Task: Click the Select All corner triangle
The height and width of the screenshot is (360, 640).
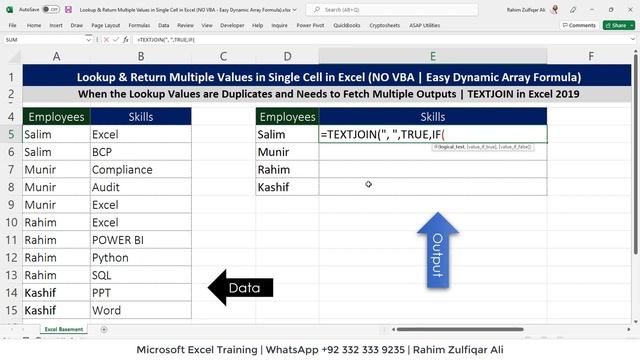Action: [x=15, y=56]
